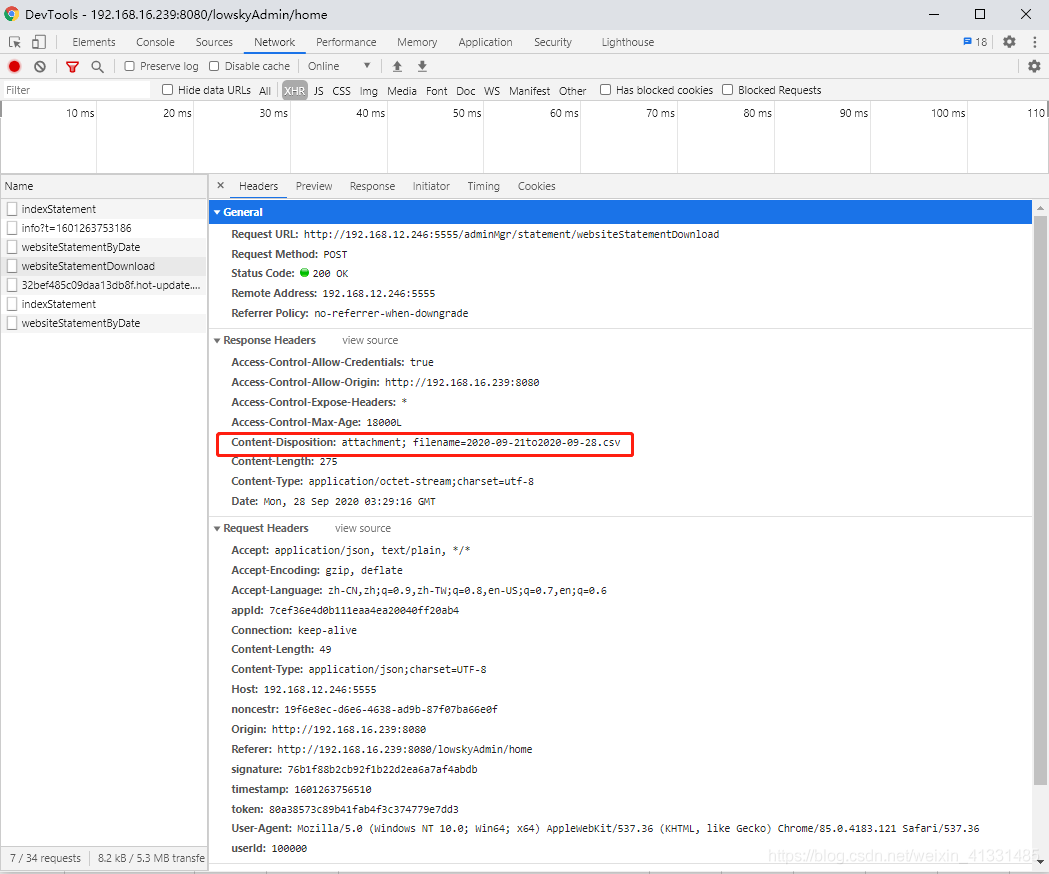The height and width of the screenshot is (874, 1049).
Task: Stop recording network log with red button
Action: (x=14, y=66)
